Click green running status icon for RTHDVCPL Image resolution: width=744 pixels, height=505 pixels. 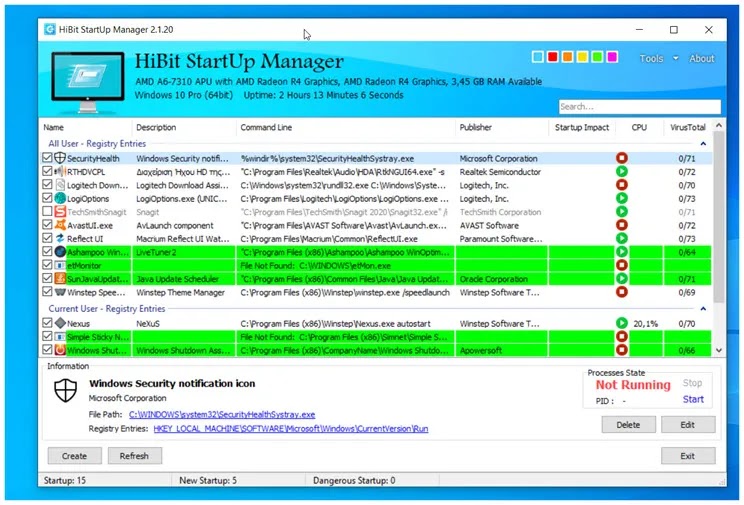pos(622,171)
